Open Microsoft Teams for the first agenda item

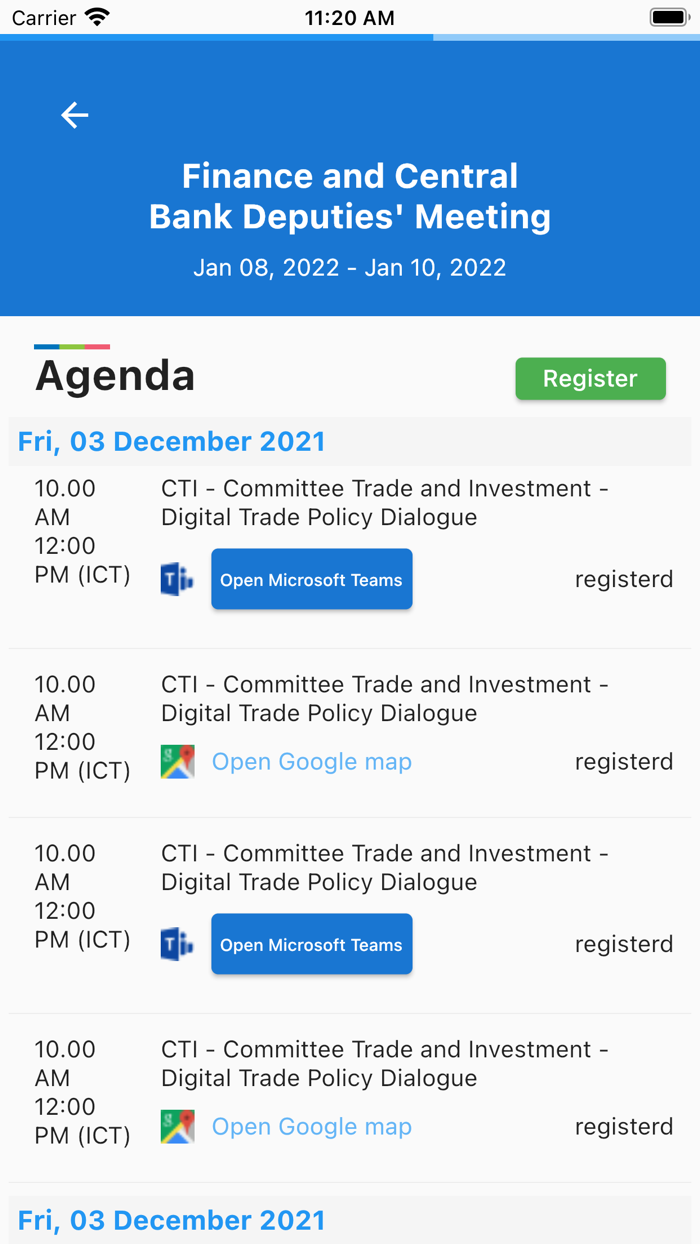click(x=311, y=579)
